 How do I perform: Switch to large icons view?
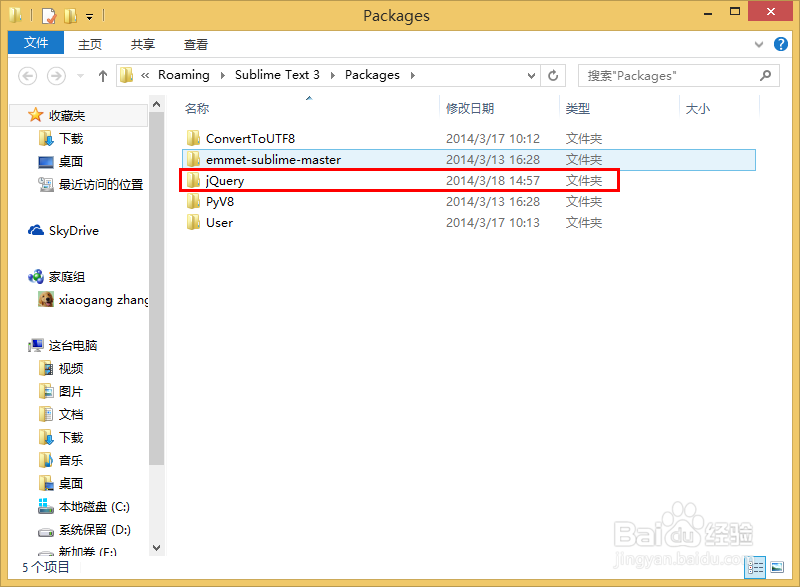pyautogui.click(x=777, y=567)
